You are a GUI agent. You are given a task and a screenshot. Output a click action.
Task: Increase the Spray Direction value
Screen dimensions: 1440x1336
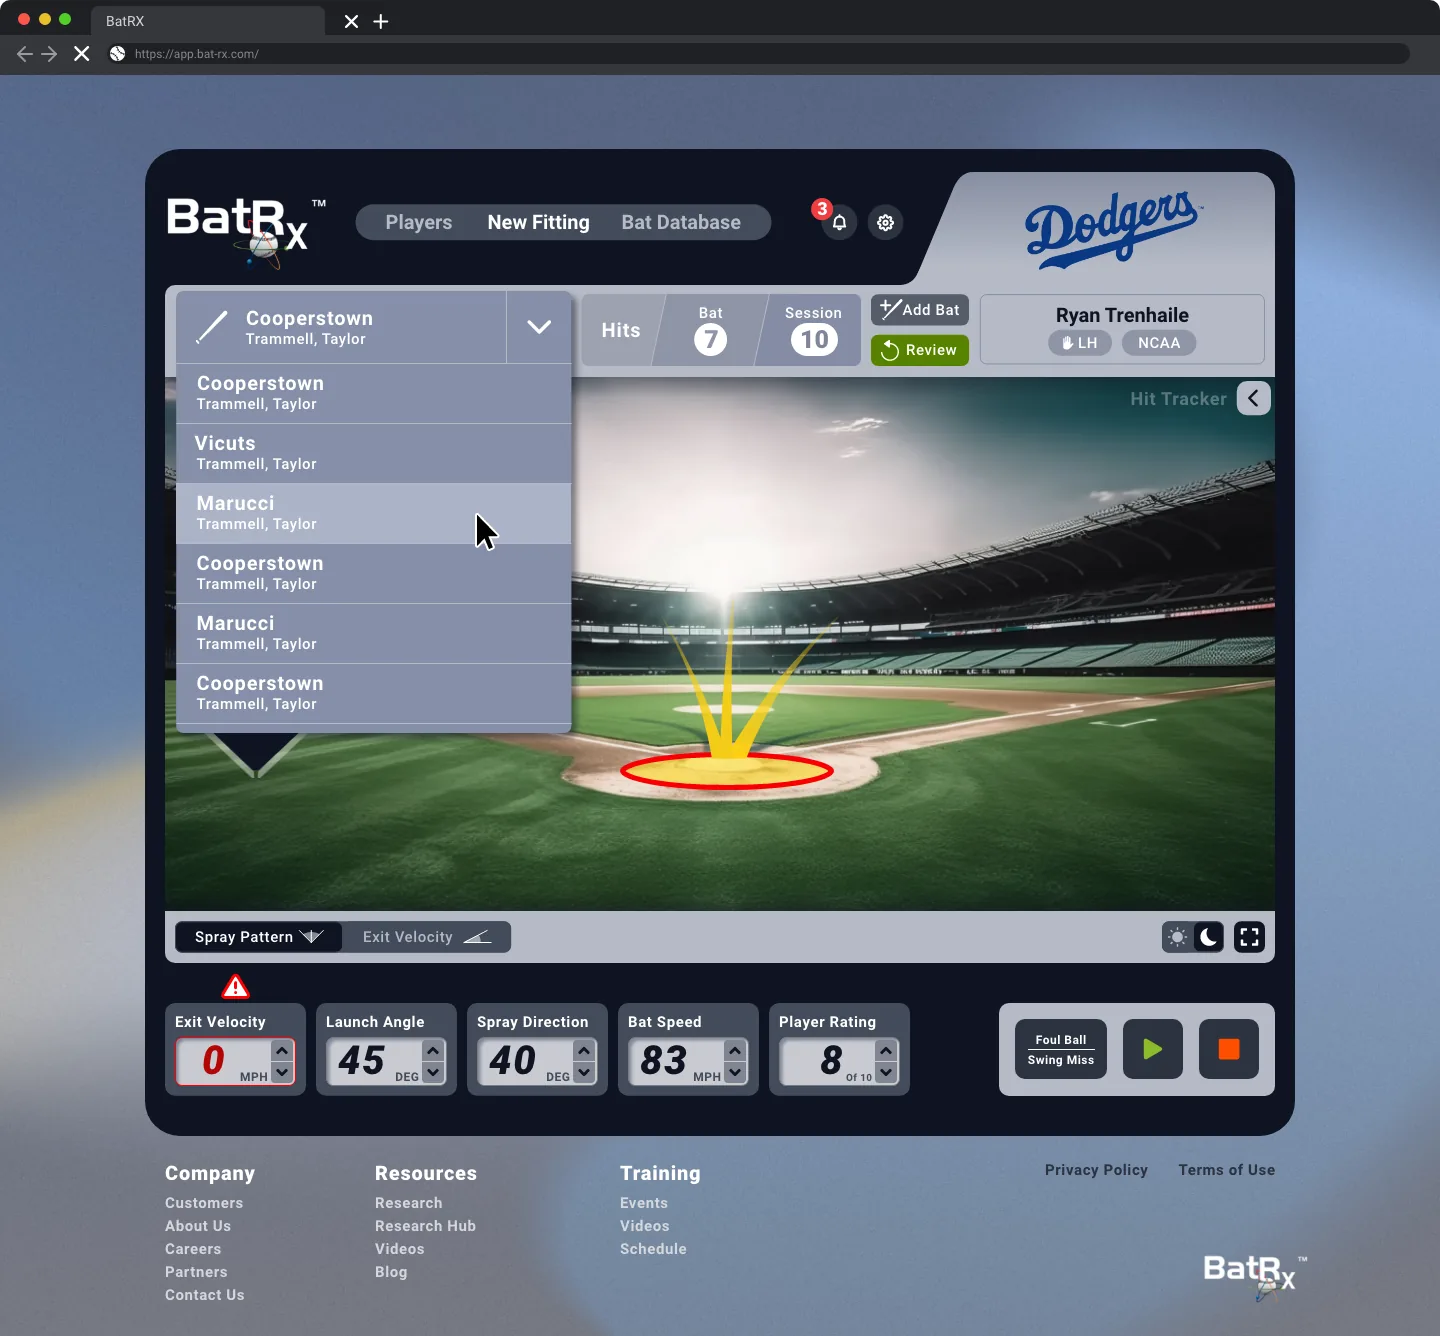(x=584, y=1051)
